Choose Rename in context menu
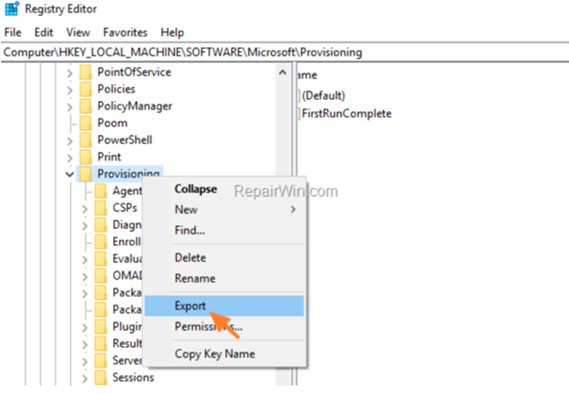Viewport: 569px width, 394px height. (224, 278)
